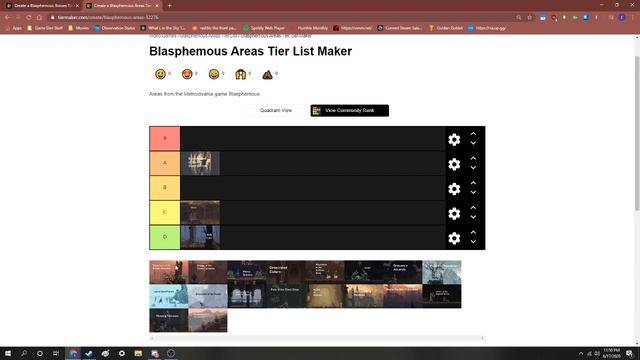Click the horizontal scrollbar below thumbnails
The height and width of the screenshot is (360, 640).
[317, 338]
